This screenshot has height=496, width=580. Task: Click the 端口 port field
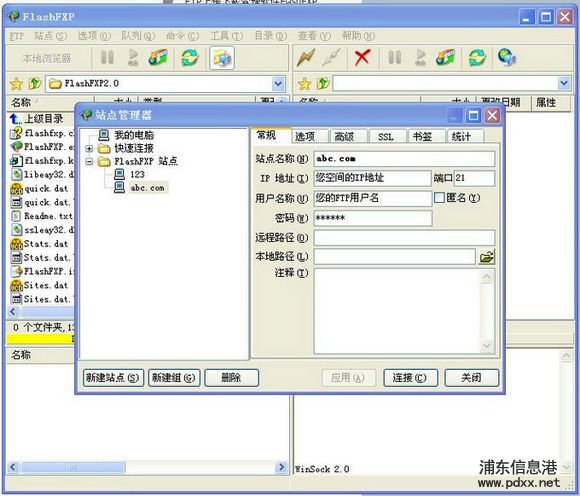point(474,178)
